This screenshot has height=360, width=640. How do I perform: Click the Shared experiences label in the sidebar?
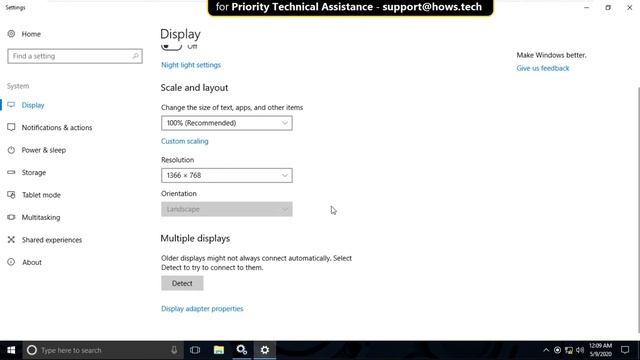(x=52, y=240)
